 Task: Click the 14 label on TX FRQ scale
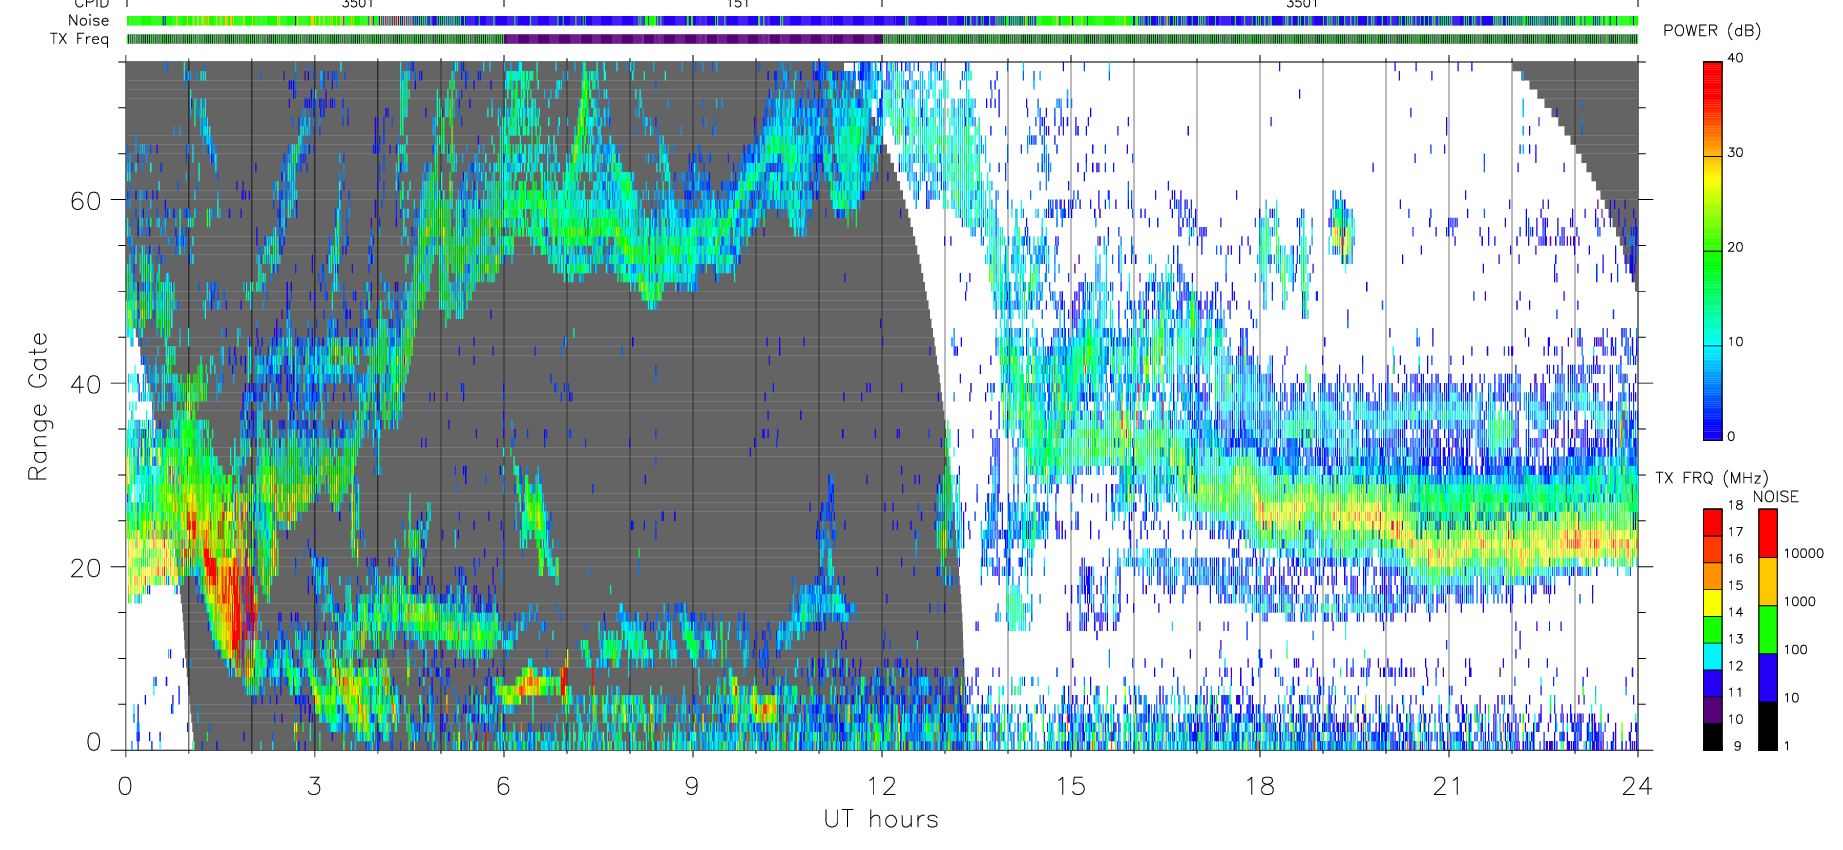coord(1735,612)
